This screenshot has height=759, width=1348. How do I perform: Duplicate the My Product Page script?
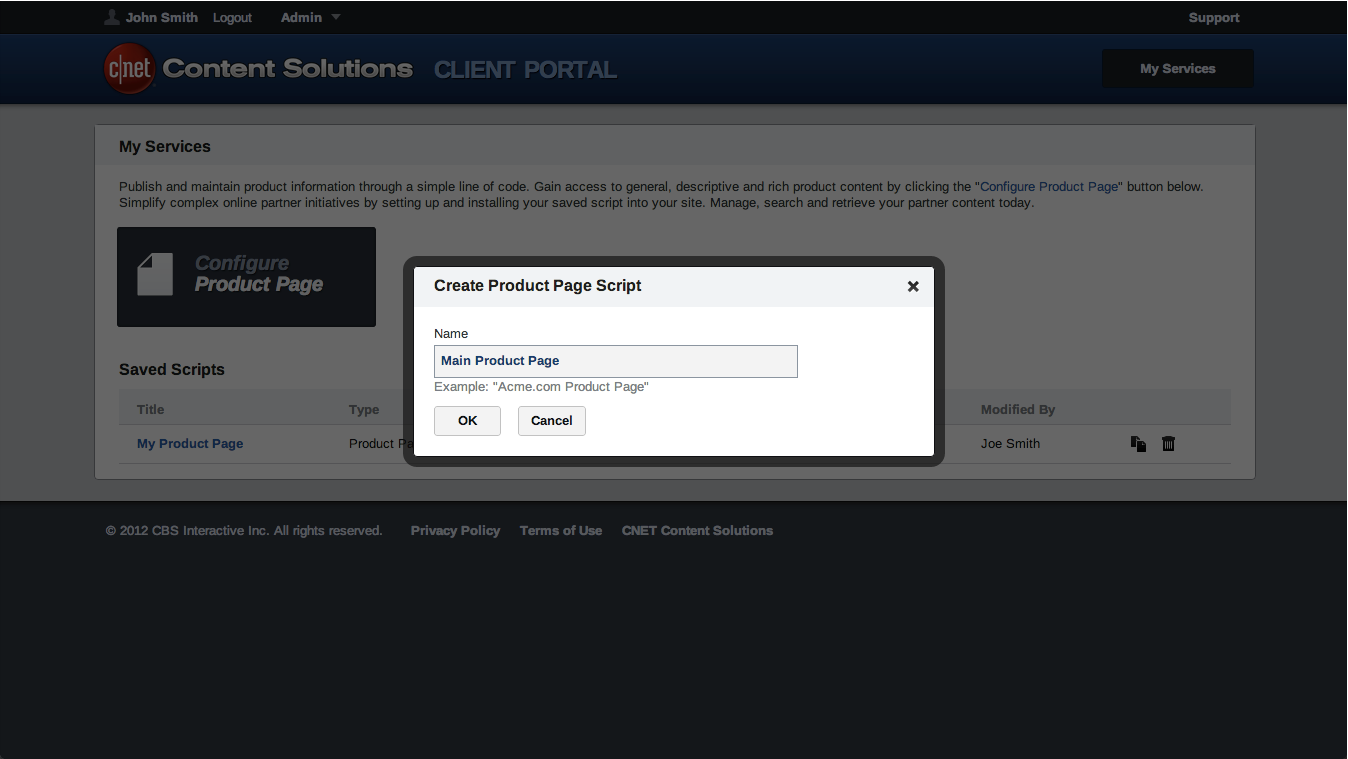[1138, 444]
